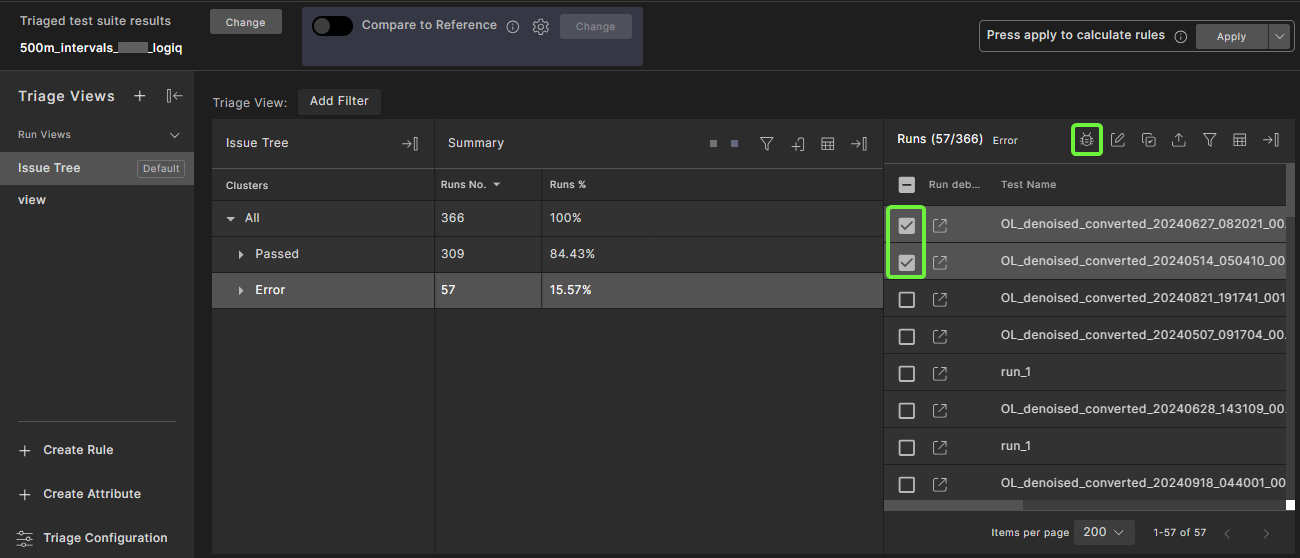Add a new triage view with plus icon
1300x558 pixels.
pos(140,96)
